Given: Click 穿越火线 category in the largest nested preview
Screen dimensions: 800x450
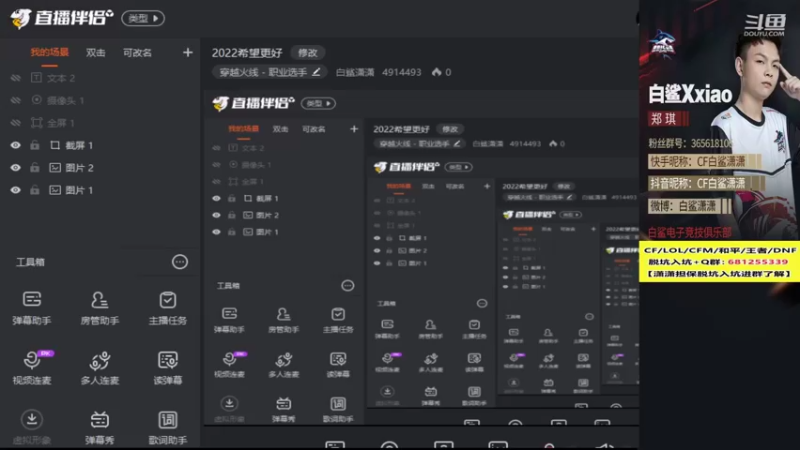Looking at the screenshot, I should point(419,144).
